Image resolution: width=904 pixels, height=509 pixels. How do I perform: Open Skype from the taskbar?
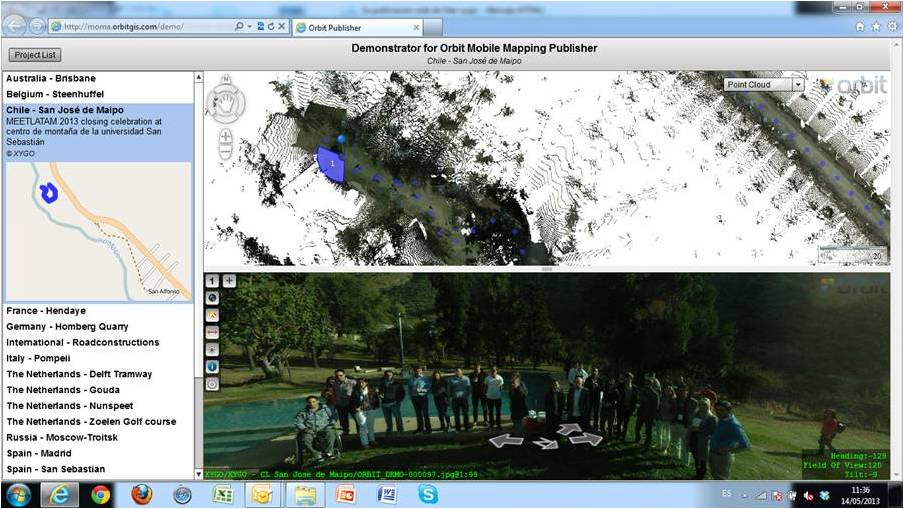click(x=428, y=495)
